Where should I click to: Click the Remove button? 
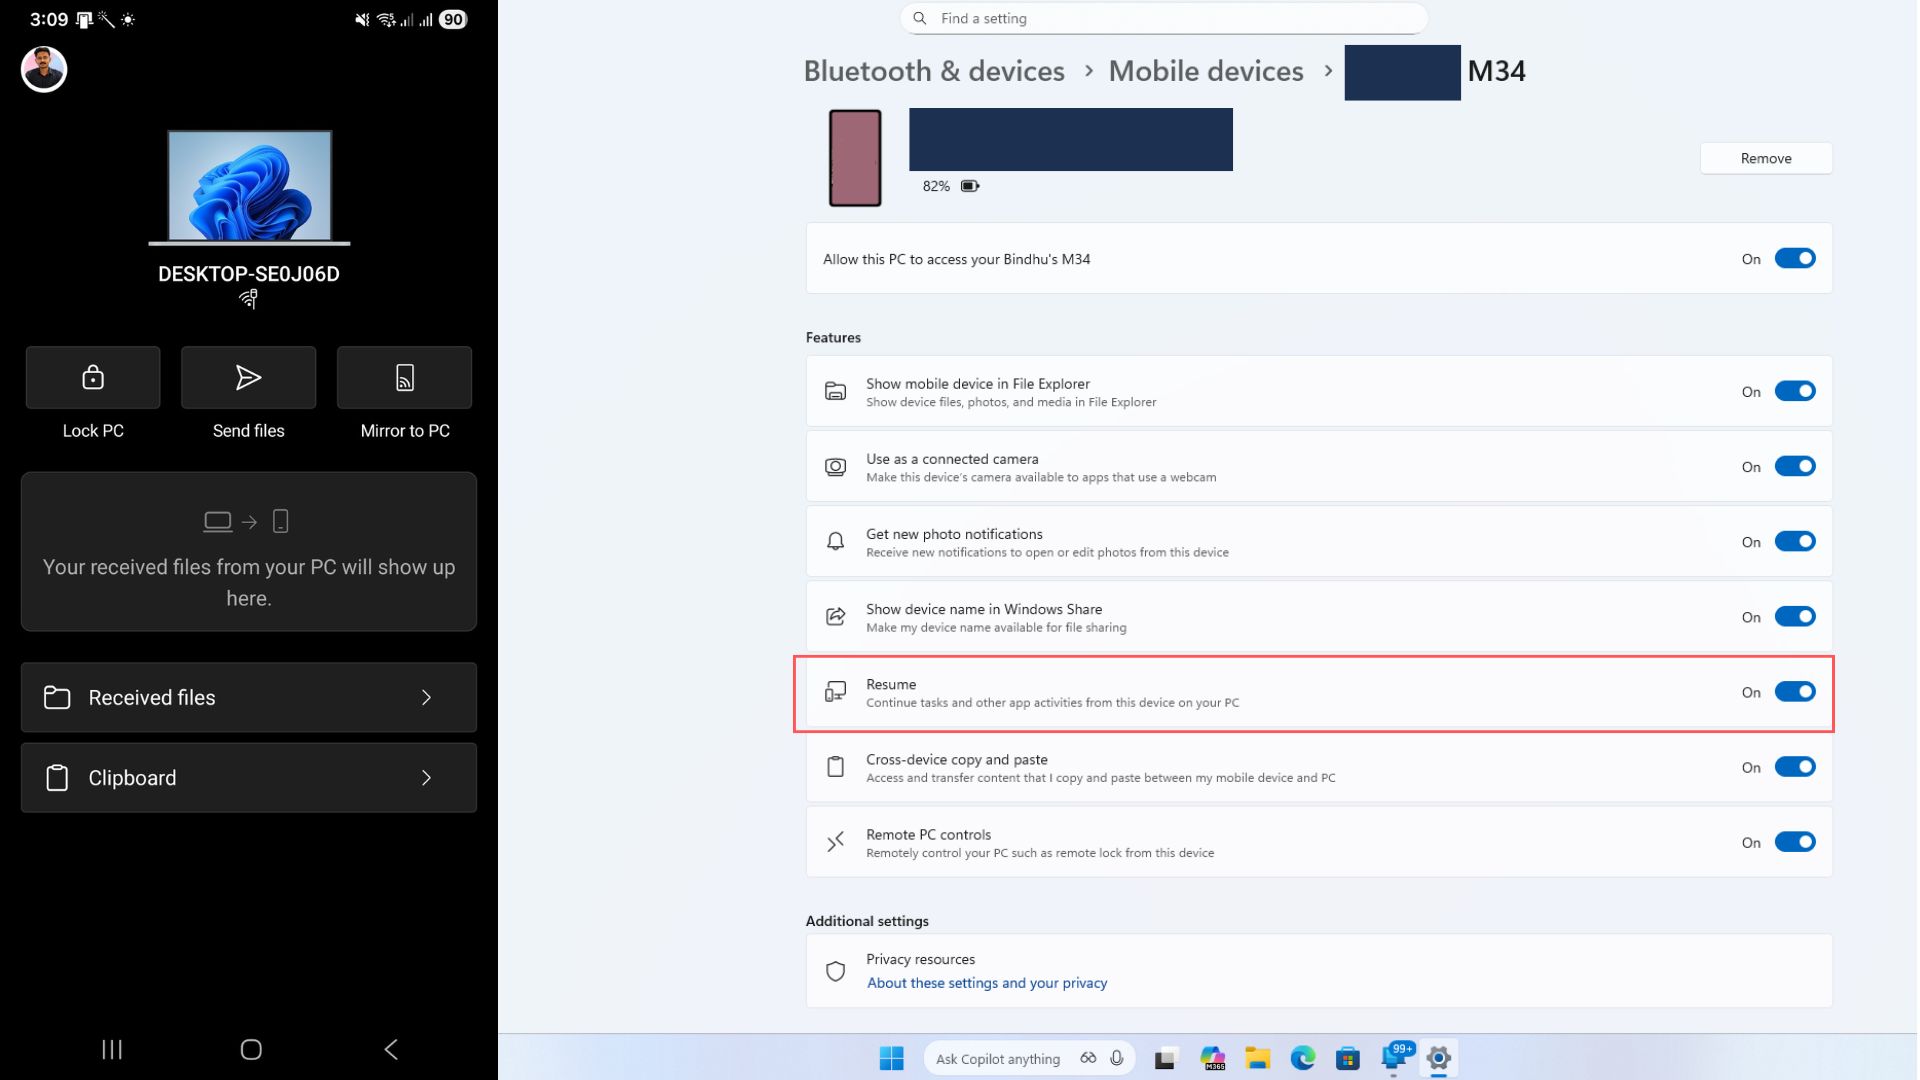[x=1765, y=158]
